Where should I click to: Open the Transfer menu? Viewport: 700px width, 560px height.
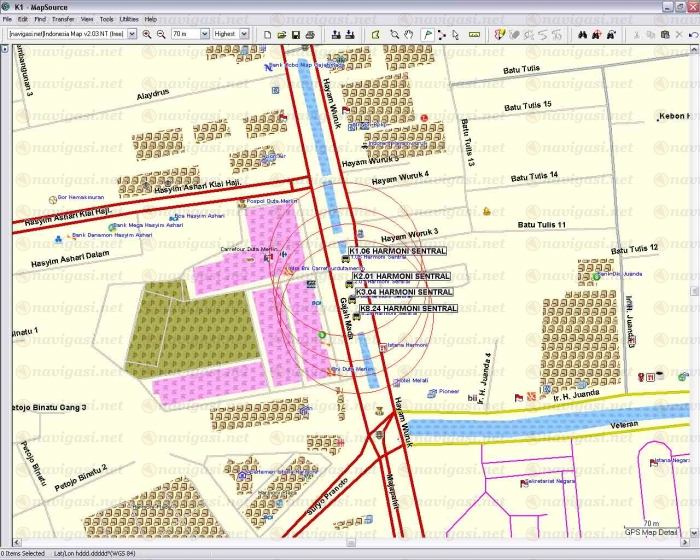pyautogui.click(x=63, y=19)
